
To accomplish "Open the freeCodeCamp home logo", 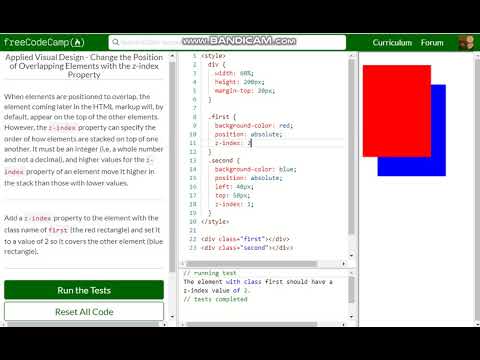I will 44,42.
